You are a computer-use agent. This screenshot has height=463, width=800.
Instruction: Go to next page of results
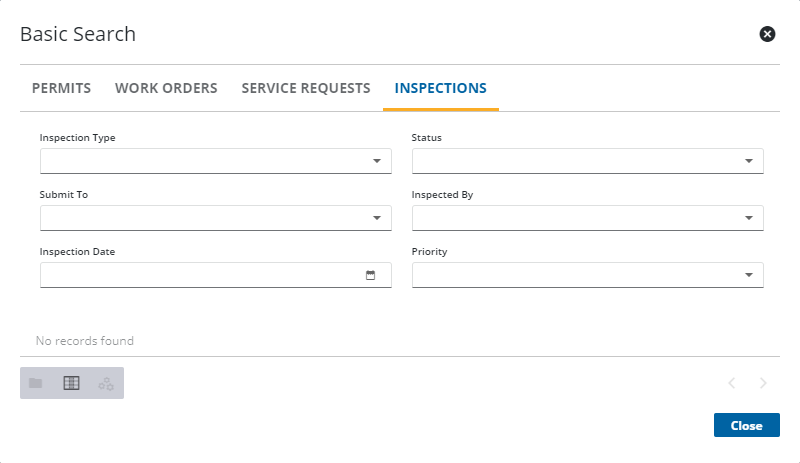(x=764, y=383)
